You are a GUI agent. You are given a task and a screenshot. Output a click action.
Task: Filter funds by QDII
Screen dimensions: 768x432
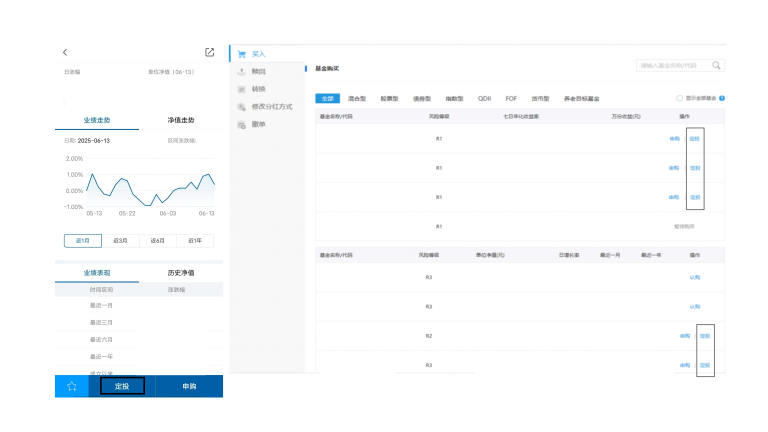[484, 98]
